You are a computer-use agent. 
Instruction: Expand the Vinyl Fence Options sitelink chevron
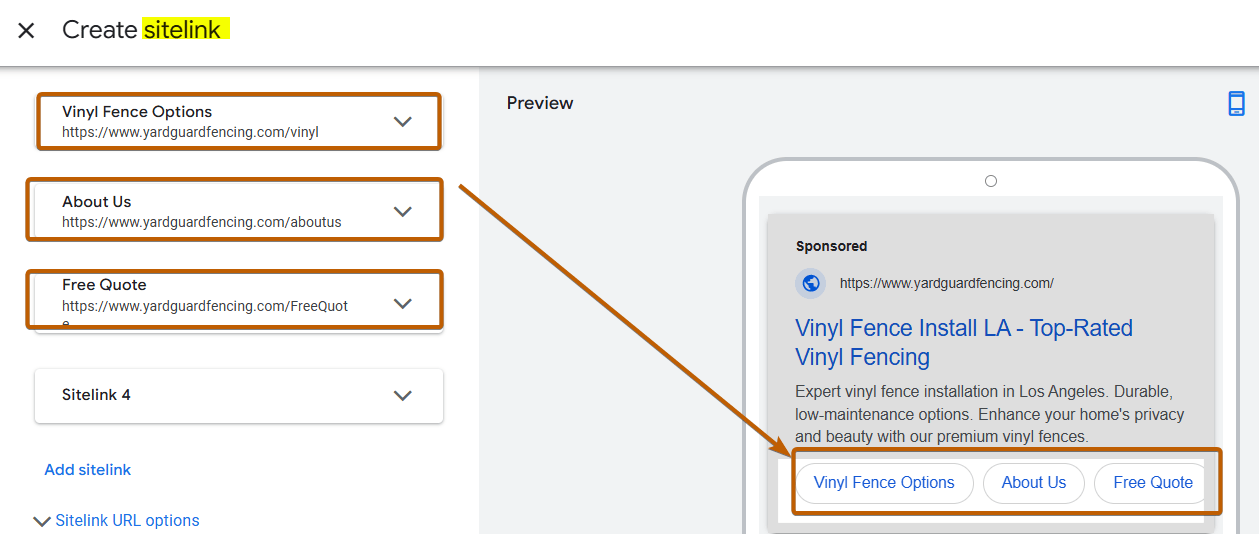coord(402,122)
